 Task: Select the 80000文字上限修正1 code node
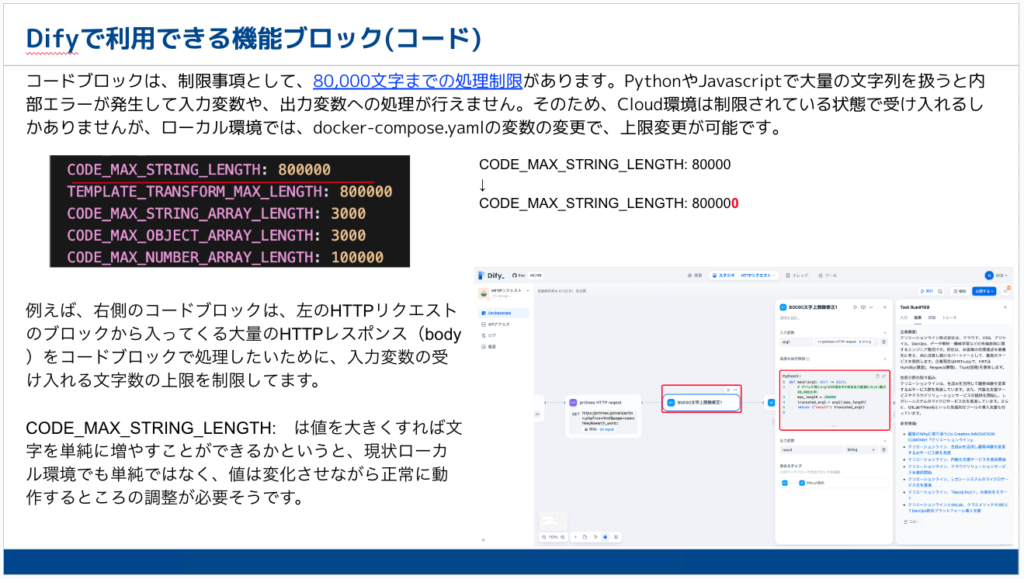point(701,402)
